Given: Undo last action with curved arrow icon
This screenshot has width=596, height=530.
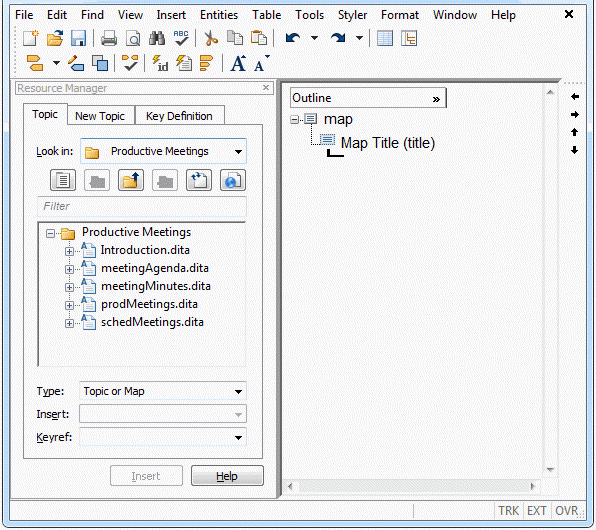Looking at the screenshot, I should coord(293,38).
